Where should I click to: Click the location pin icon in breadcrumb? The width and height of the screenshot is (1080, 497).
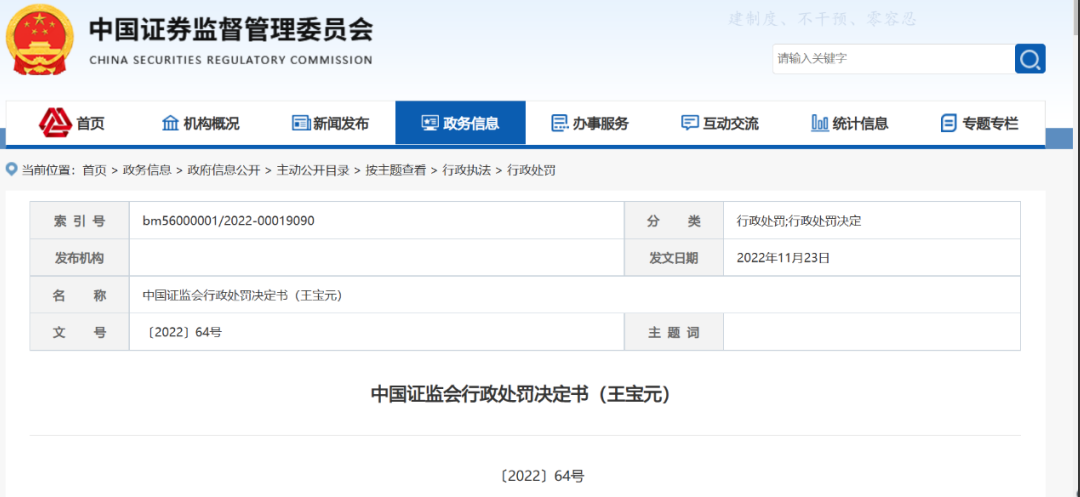[x=12, y=169]
